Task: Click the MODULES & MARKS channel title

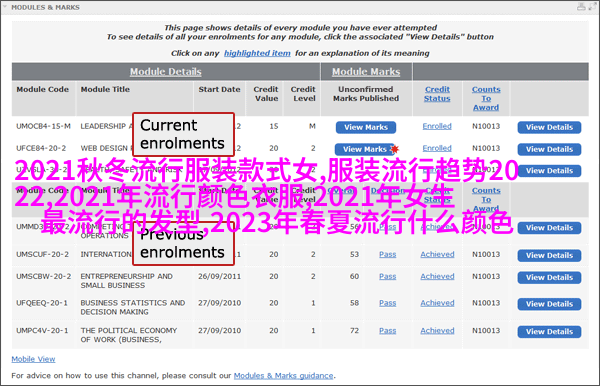Action: 46,7
